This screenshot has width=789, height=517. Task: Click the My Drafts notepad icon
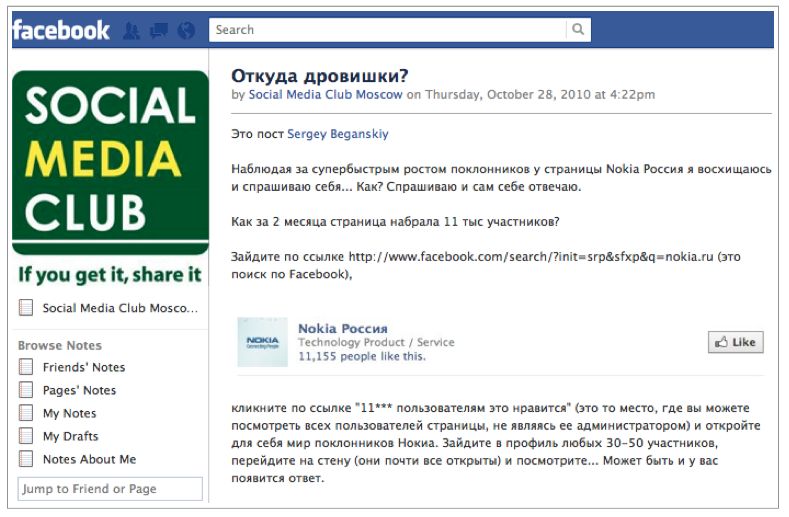[x=26, y=435]
